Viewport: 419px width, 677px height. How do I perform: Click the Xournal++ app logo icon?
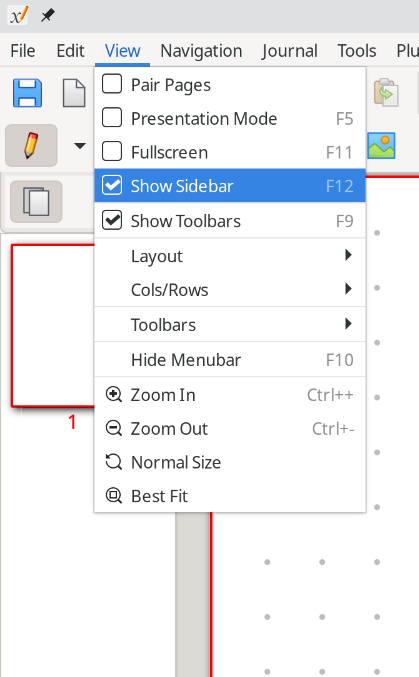point(18,16)
